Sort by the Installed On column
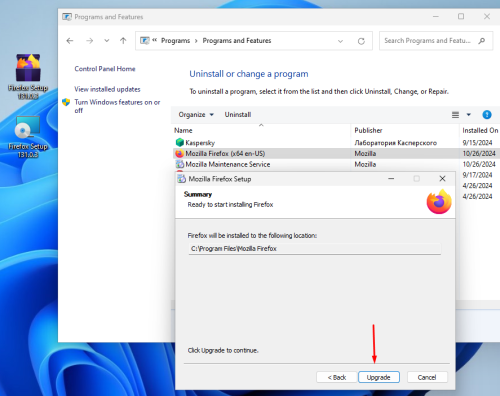This screenshot has width=500, height=396. point(480,130)
